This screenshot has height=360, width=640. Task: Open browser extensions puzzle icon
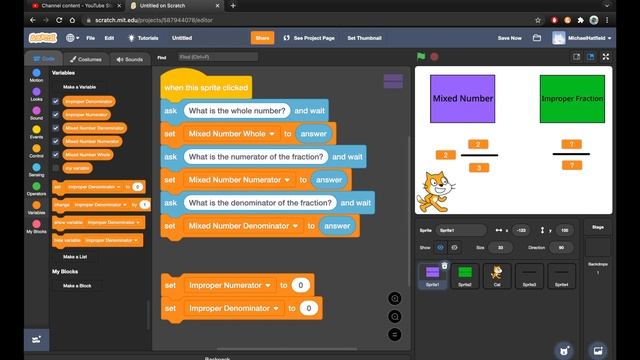(580, 20)
